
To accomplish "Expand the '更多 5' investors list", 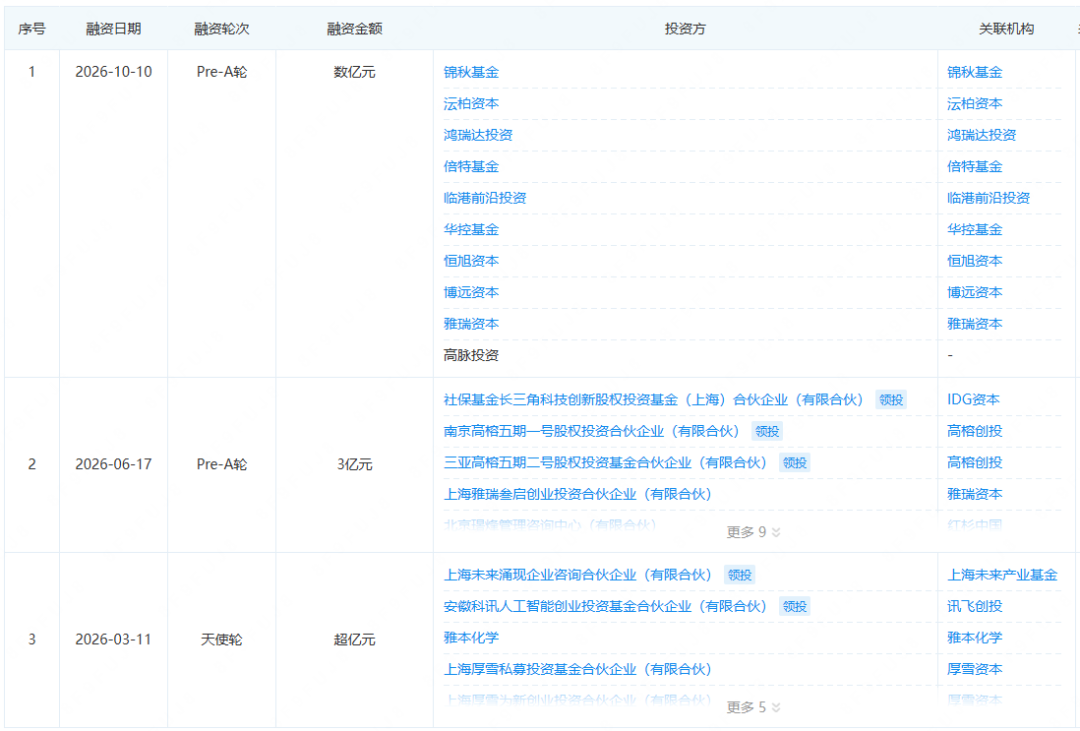I will coord(754,707).
